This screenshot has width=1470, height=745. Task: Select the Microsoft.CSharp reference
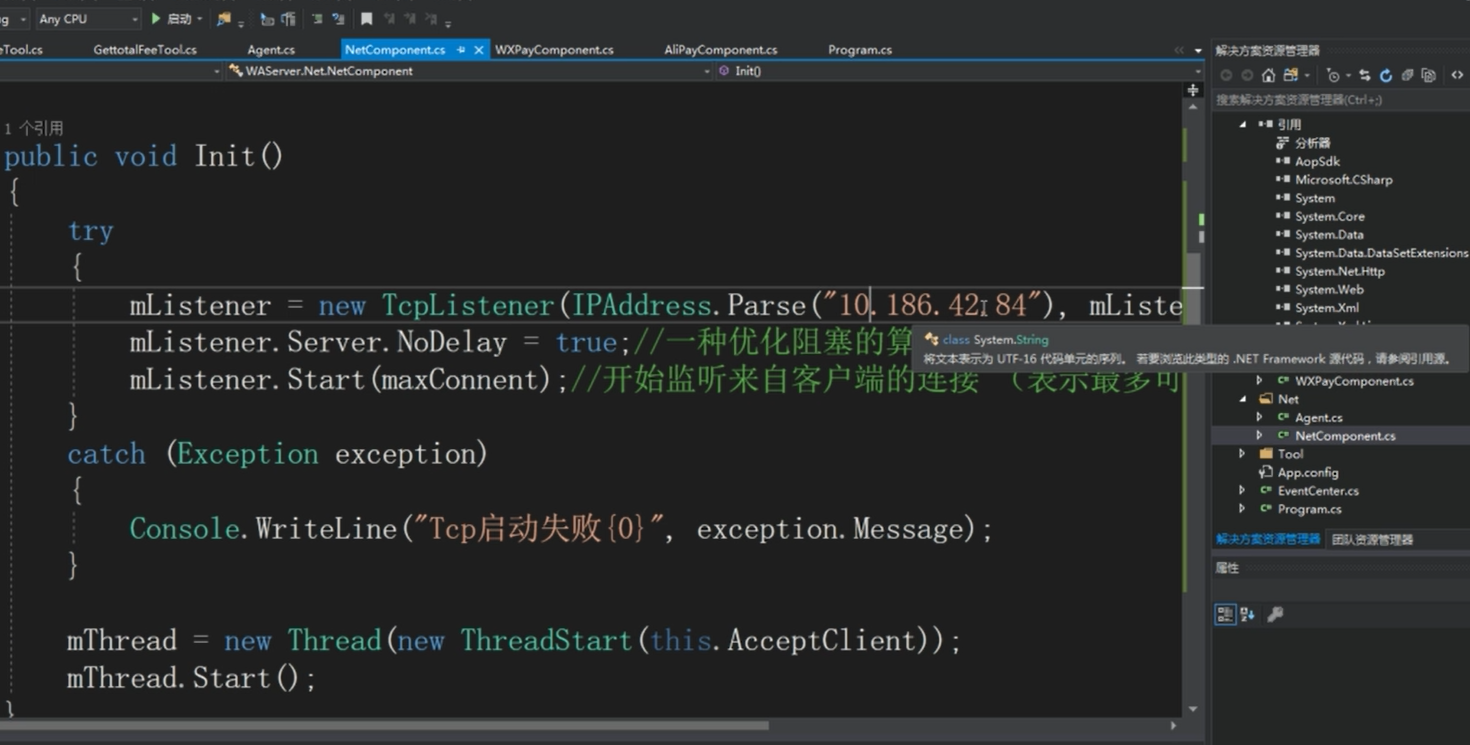(1343, 180)
